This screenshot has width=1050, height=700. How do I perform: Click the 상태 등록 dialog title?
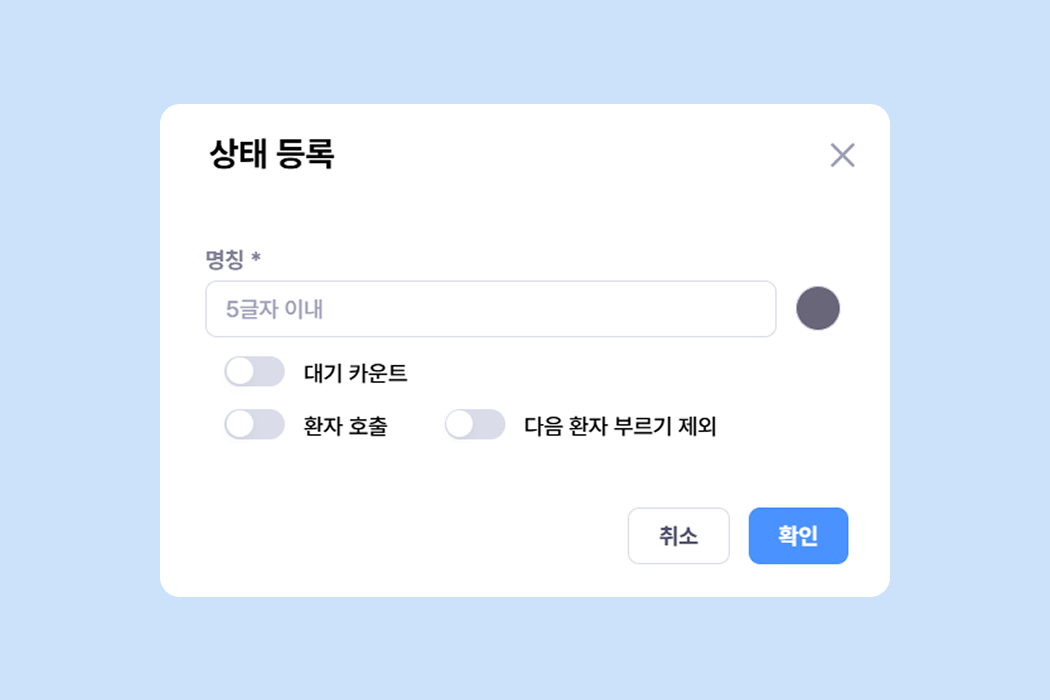pyautogui.click(x=271, y=155)
